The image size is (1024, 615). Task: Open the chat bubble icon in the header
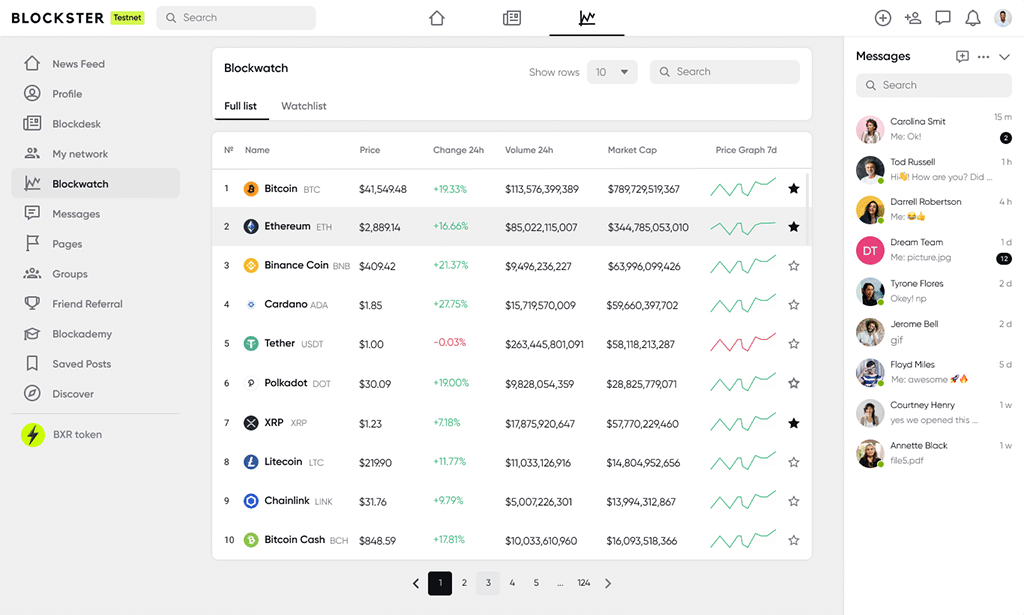tap(943, 18)
